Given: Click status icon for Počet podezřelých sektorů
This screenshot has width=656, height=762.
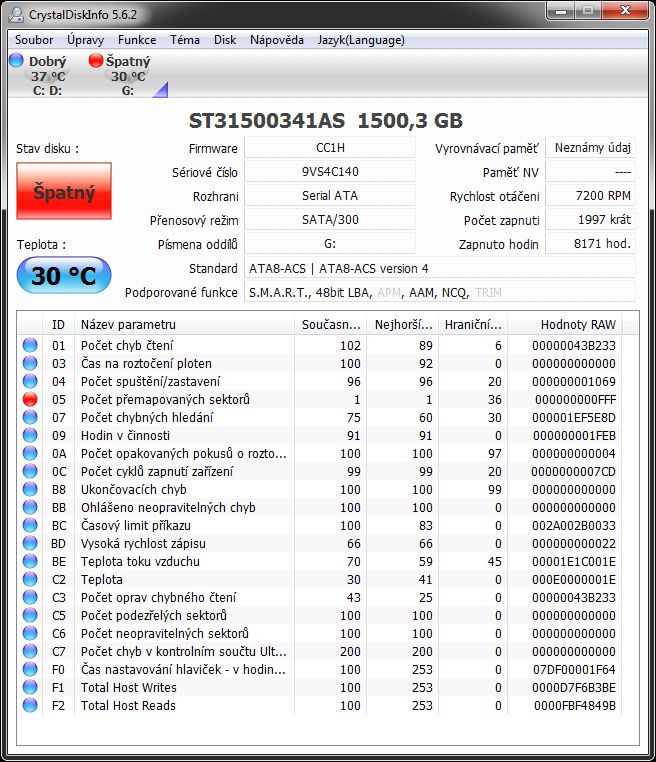Looking at the screenshot, I should pyautogui.click(x=30, y=615).
